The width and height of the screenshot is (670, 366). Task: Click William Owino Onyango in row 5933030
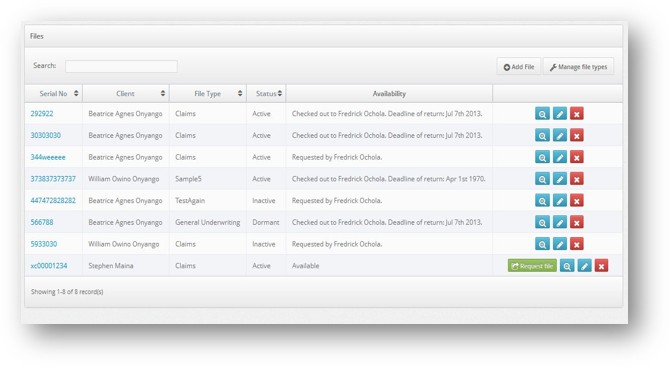(123, 244)
